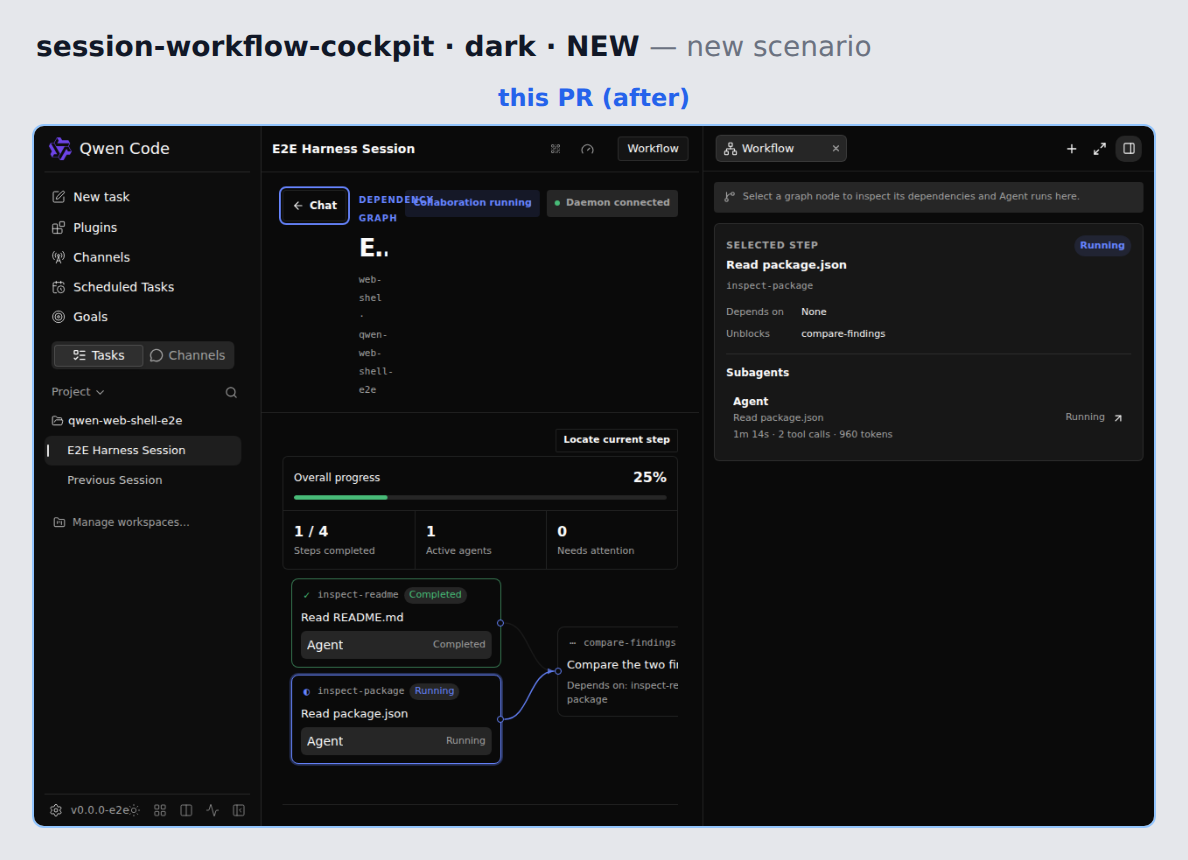Click the inspect-package id in Selected Step
The width and height of the screenshot is (1188, 860).
point(770,286)
